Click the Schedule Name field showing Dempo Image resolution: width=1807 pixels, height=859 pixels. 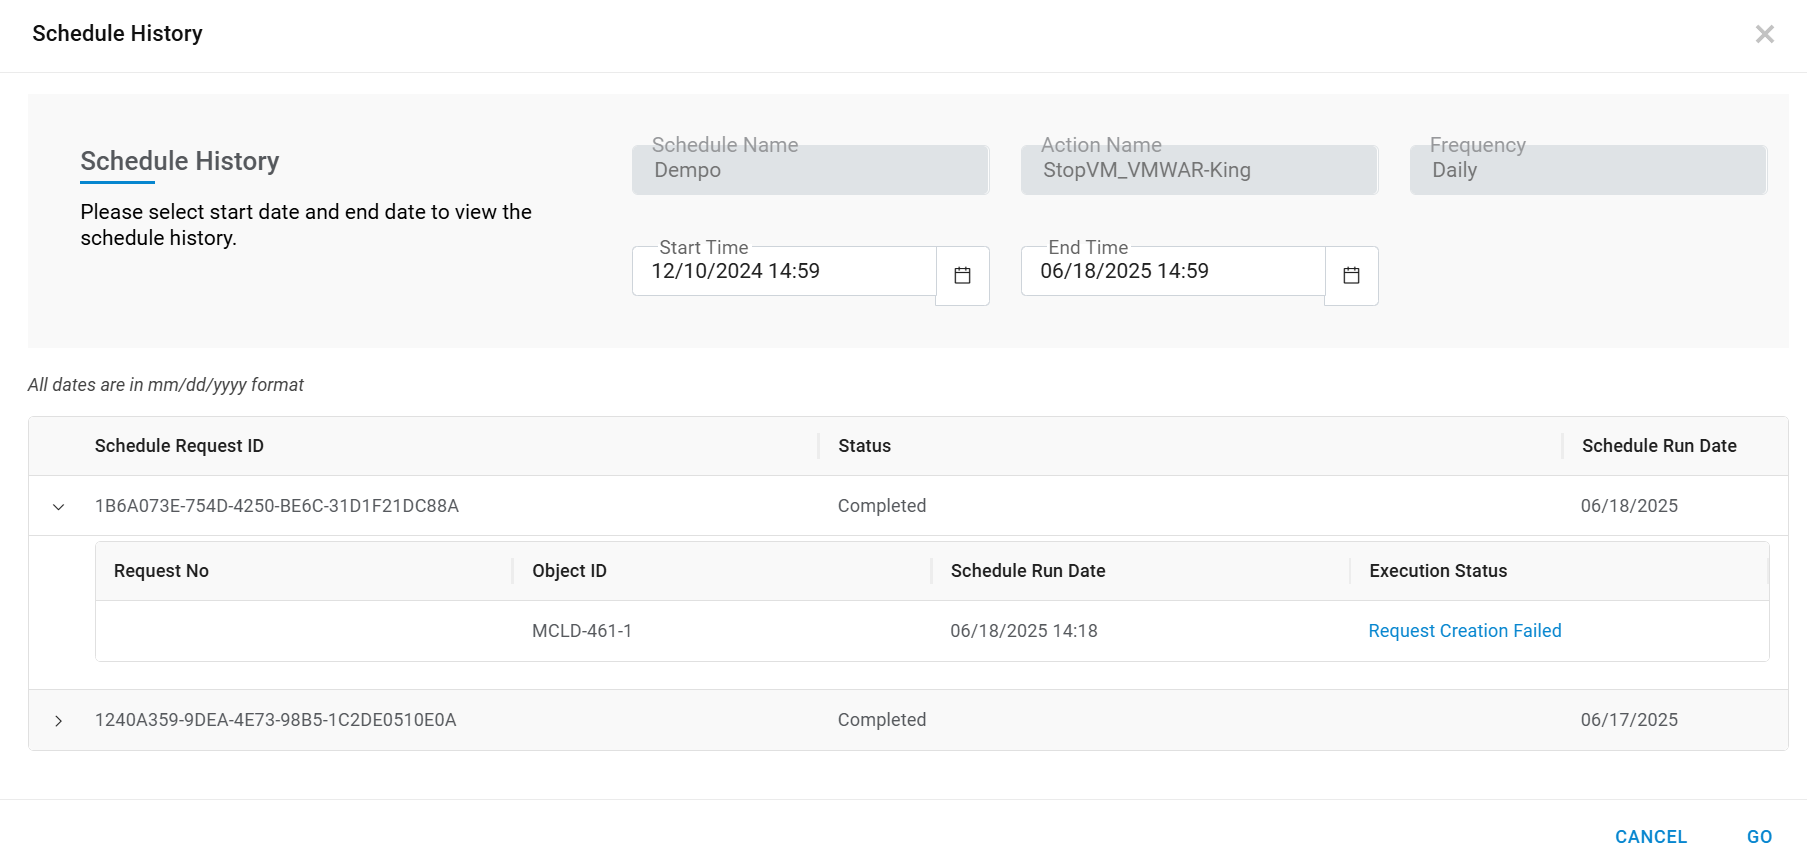810,170
